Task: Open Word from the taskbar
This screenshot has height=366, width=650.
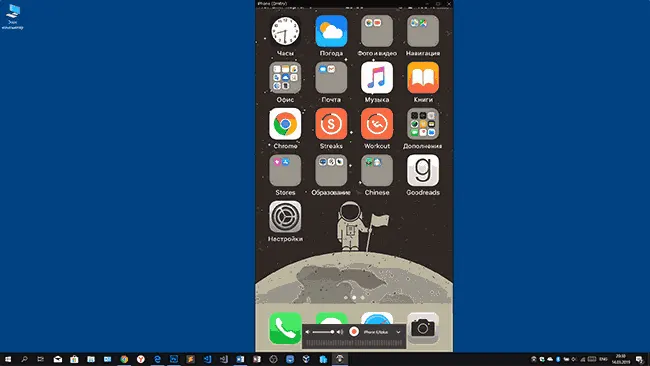Action: point(240,359)
